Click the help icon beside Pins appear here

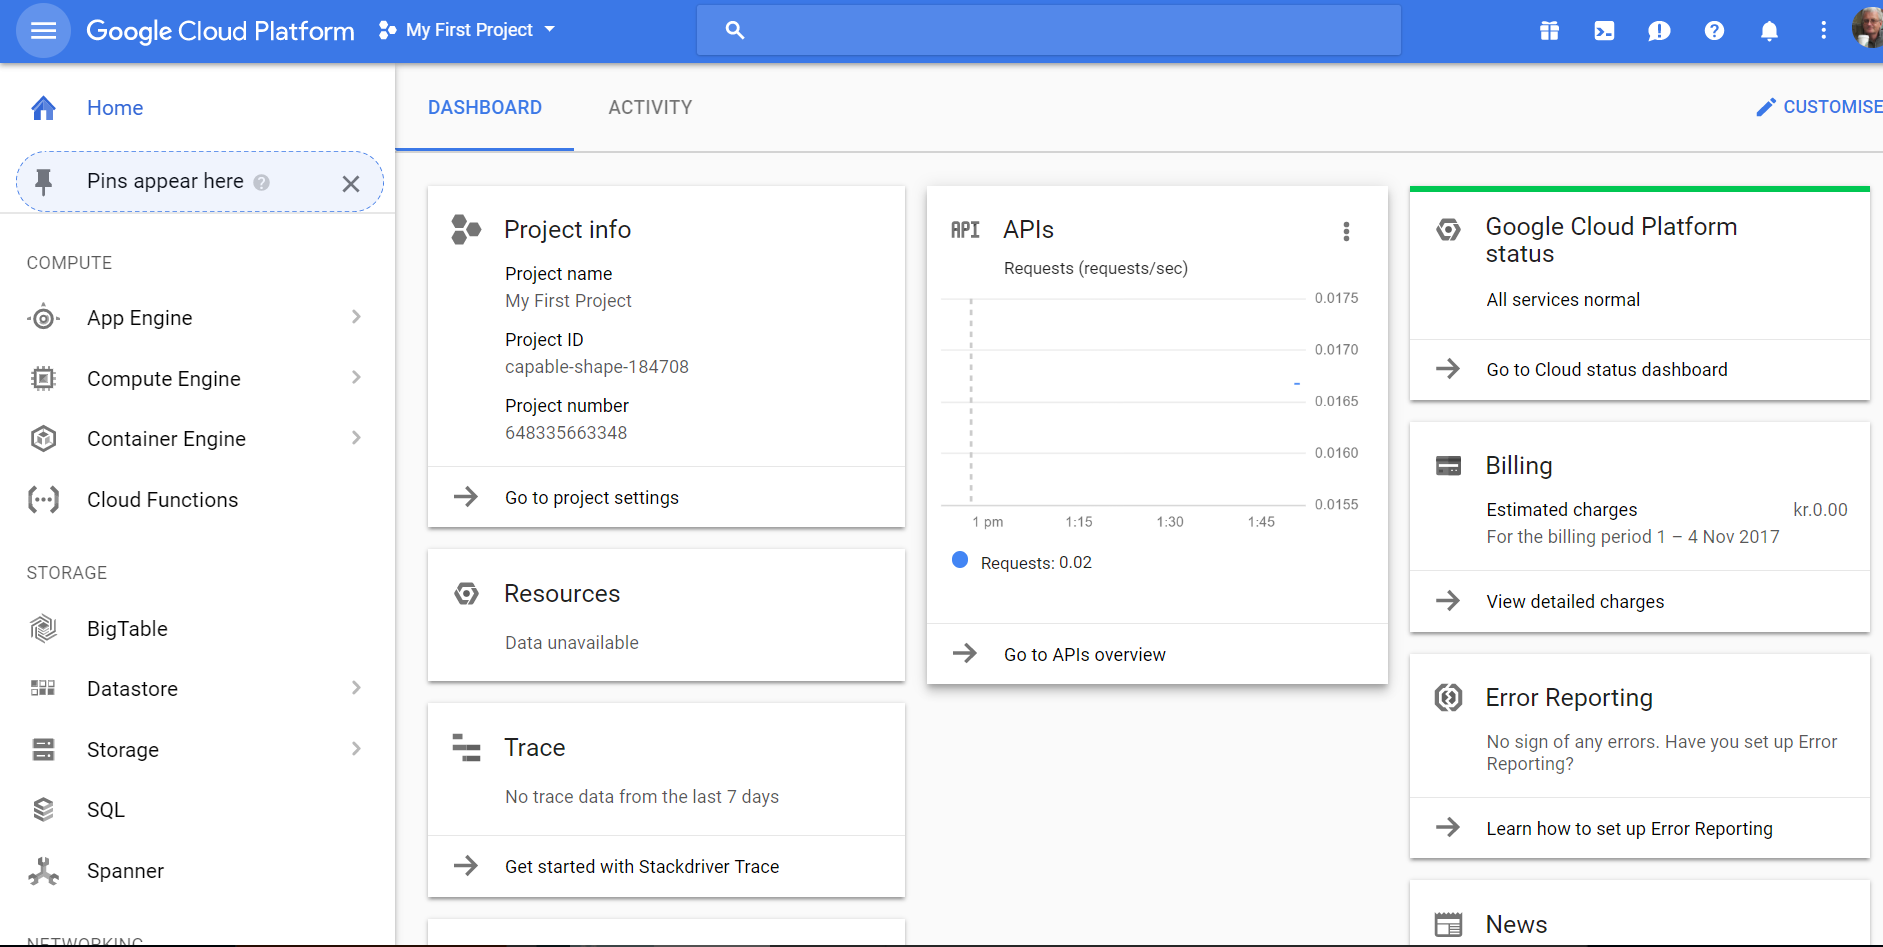[x=261, y=182]
